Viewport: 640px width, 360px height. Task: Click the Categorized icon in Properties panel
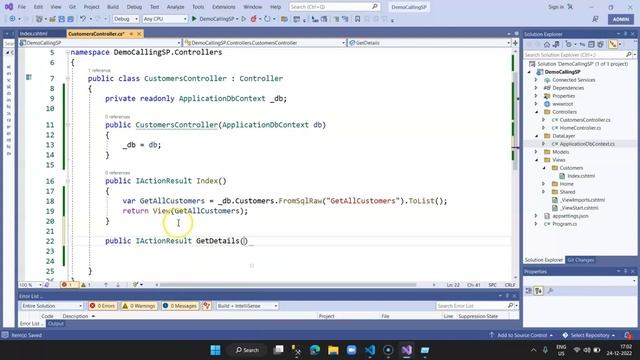tap(529, 291)
